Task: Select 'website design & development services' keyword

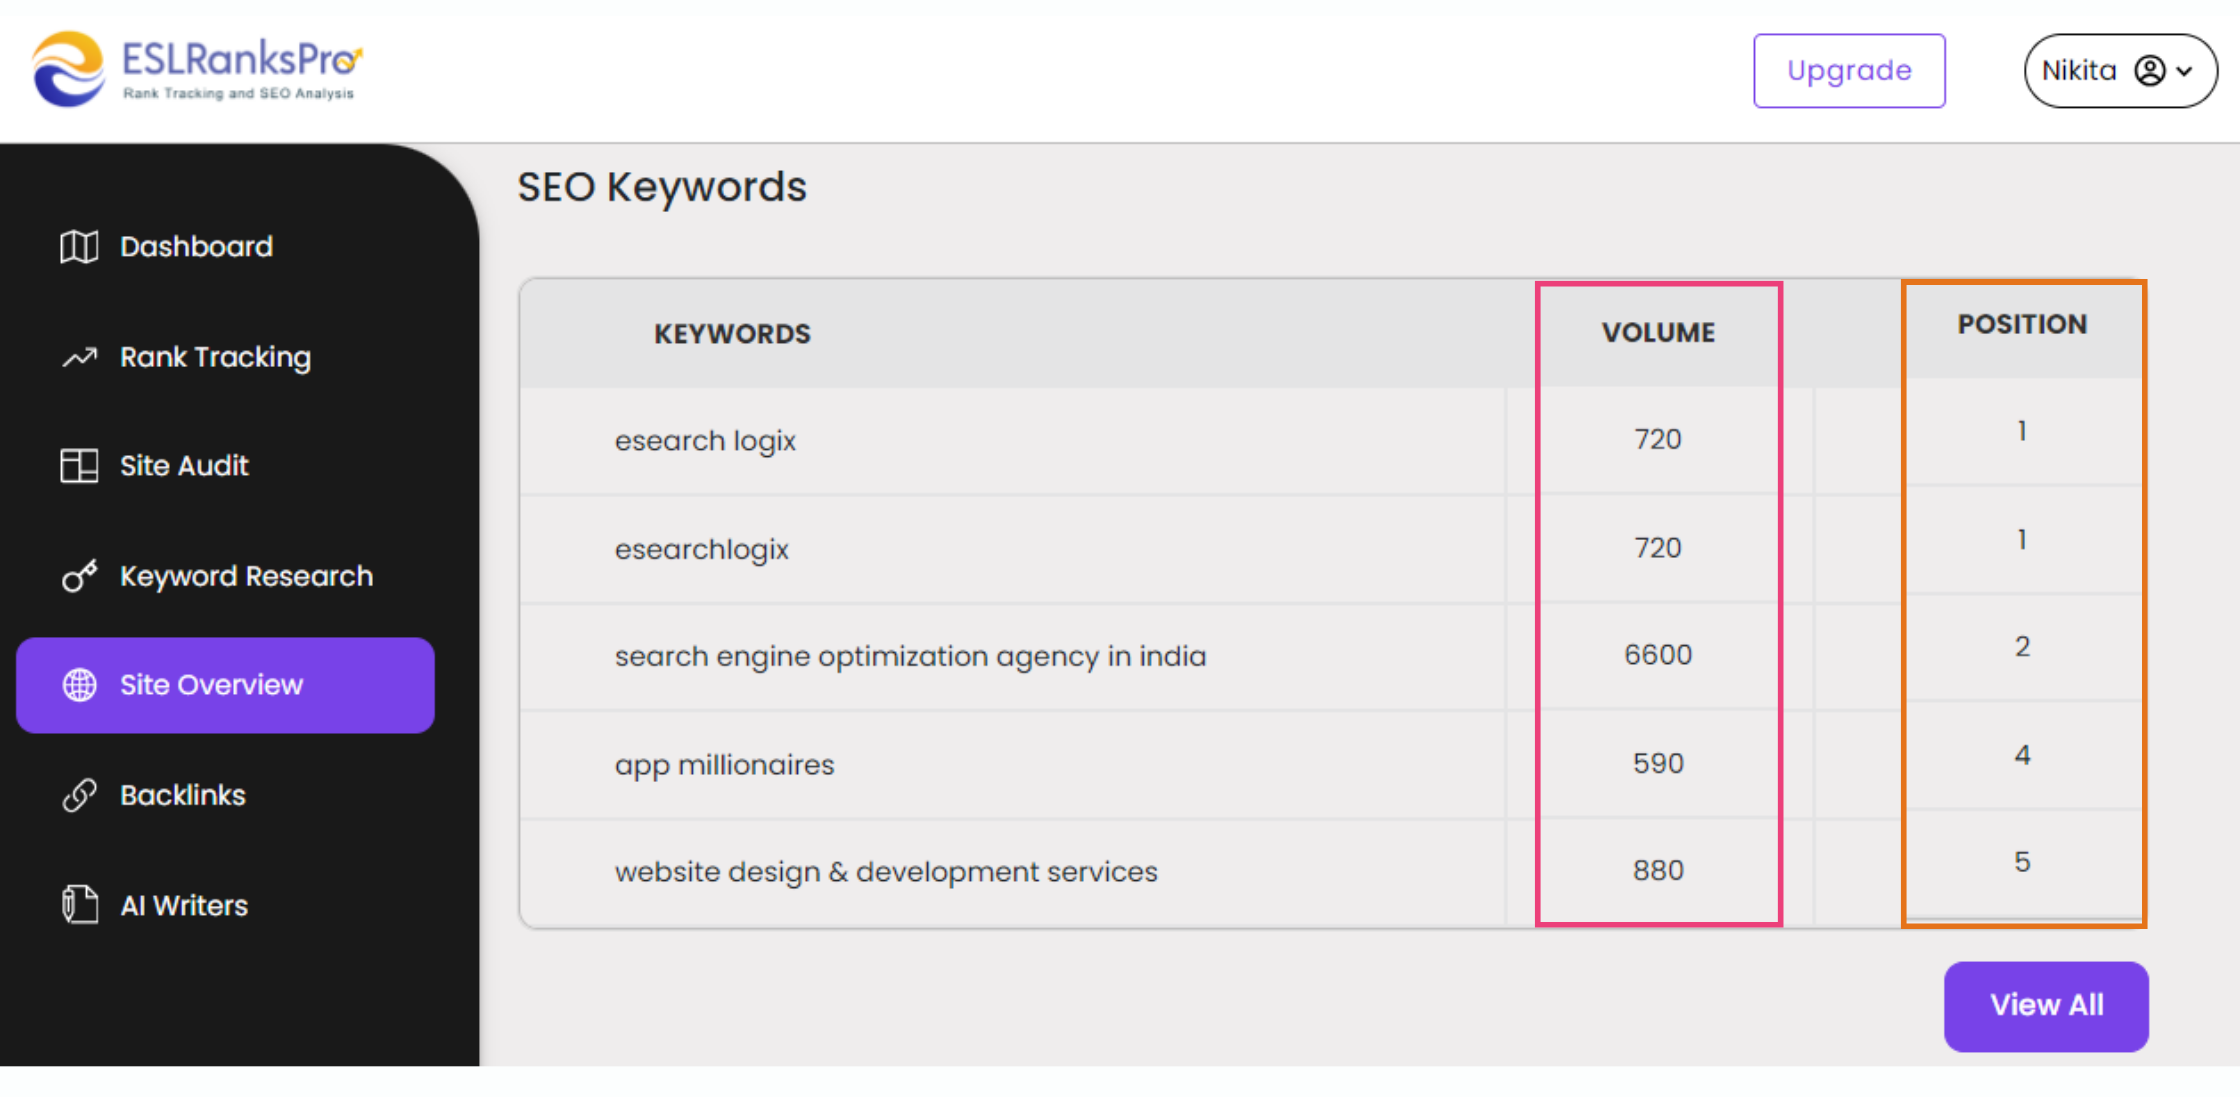Action: tap(886, 872)
